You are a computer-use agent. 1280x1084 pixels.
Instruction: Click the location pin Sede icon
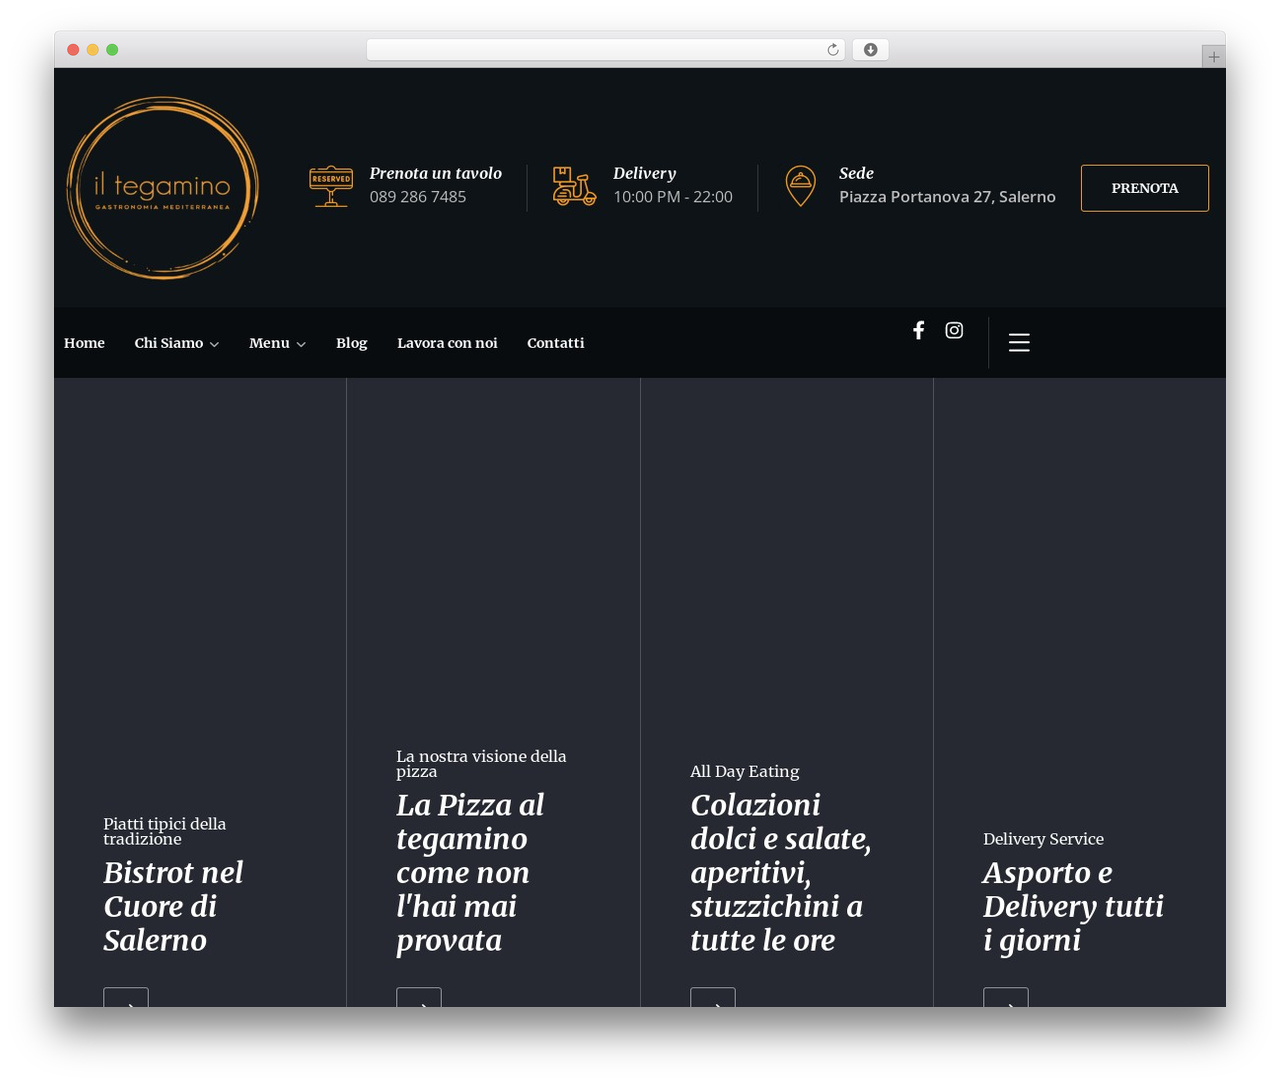800,186
